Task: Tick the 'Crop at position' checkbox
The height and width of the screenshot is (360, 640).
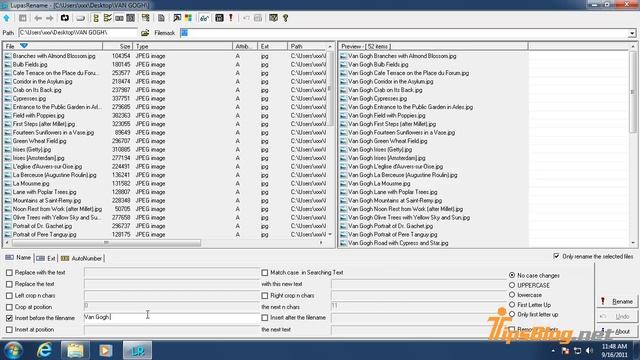Action: click(x=9, y=307)
